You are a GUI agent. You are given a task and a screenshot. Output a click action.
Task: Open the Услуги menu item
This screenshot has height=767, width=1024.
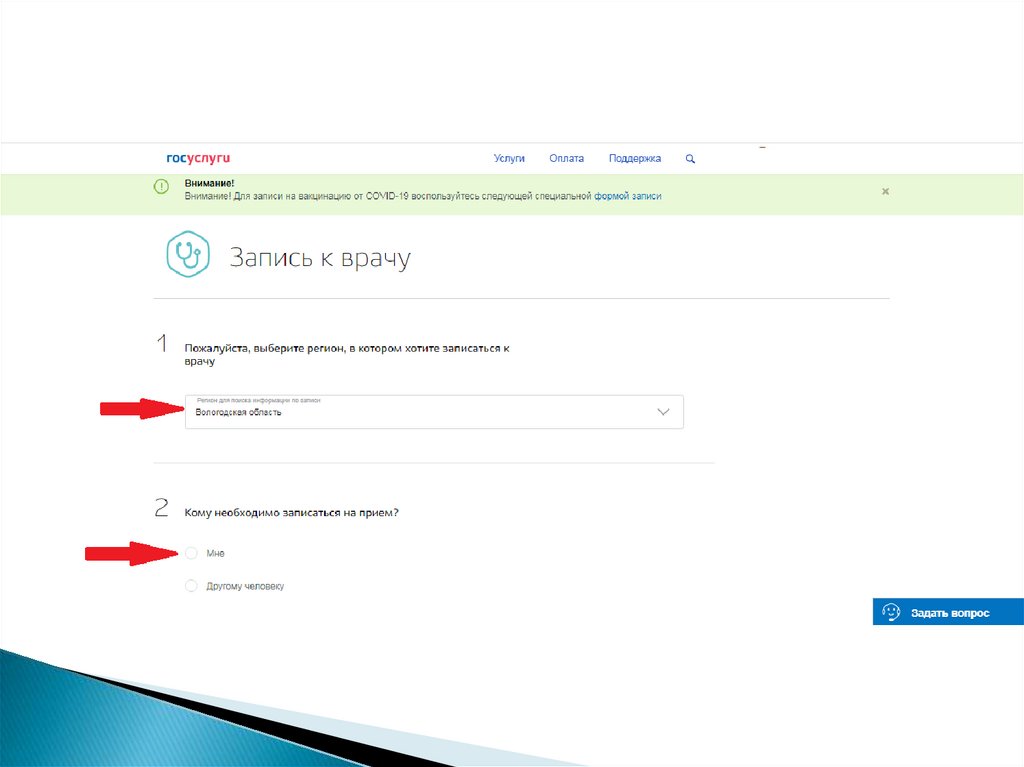[x=509, y=158]
